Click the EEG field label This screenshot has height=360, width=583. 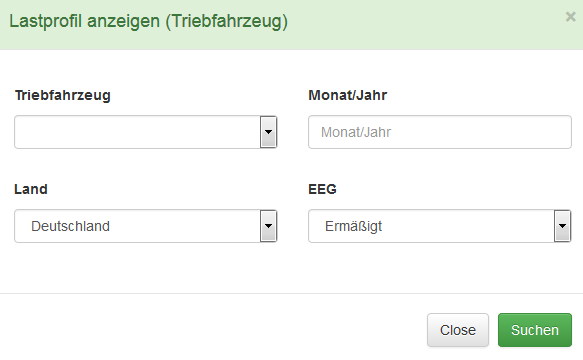(322, 189)
